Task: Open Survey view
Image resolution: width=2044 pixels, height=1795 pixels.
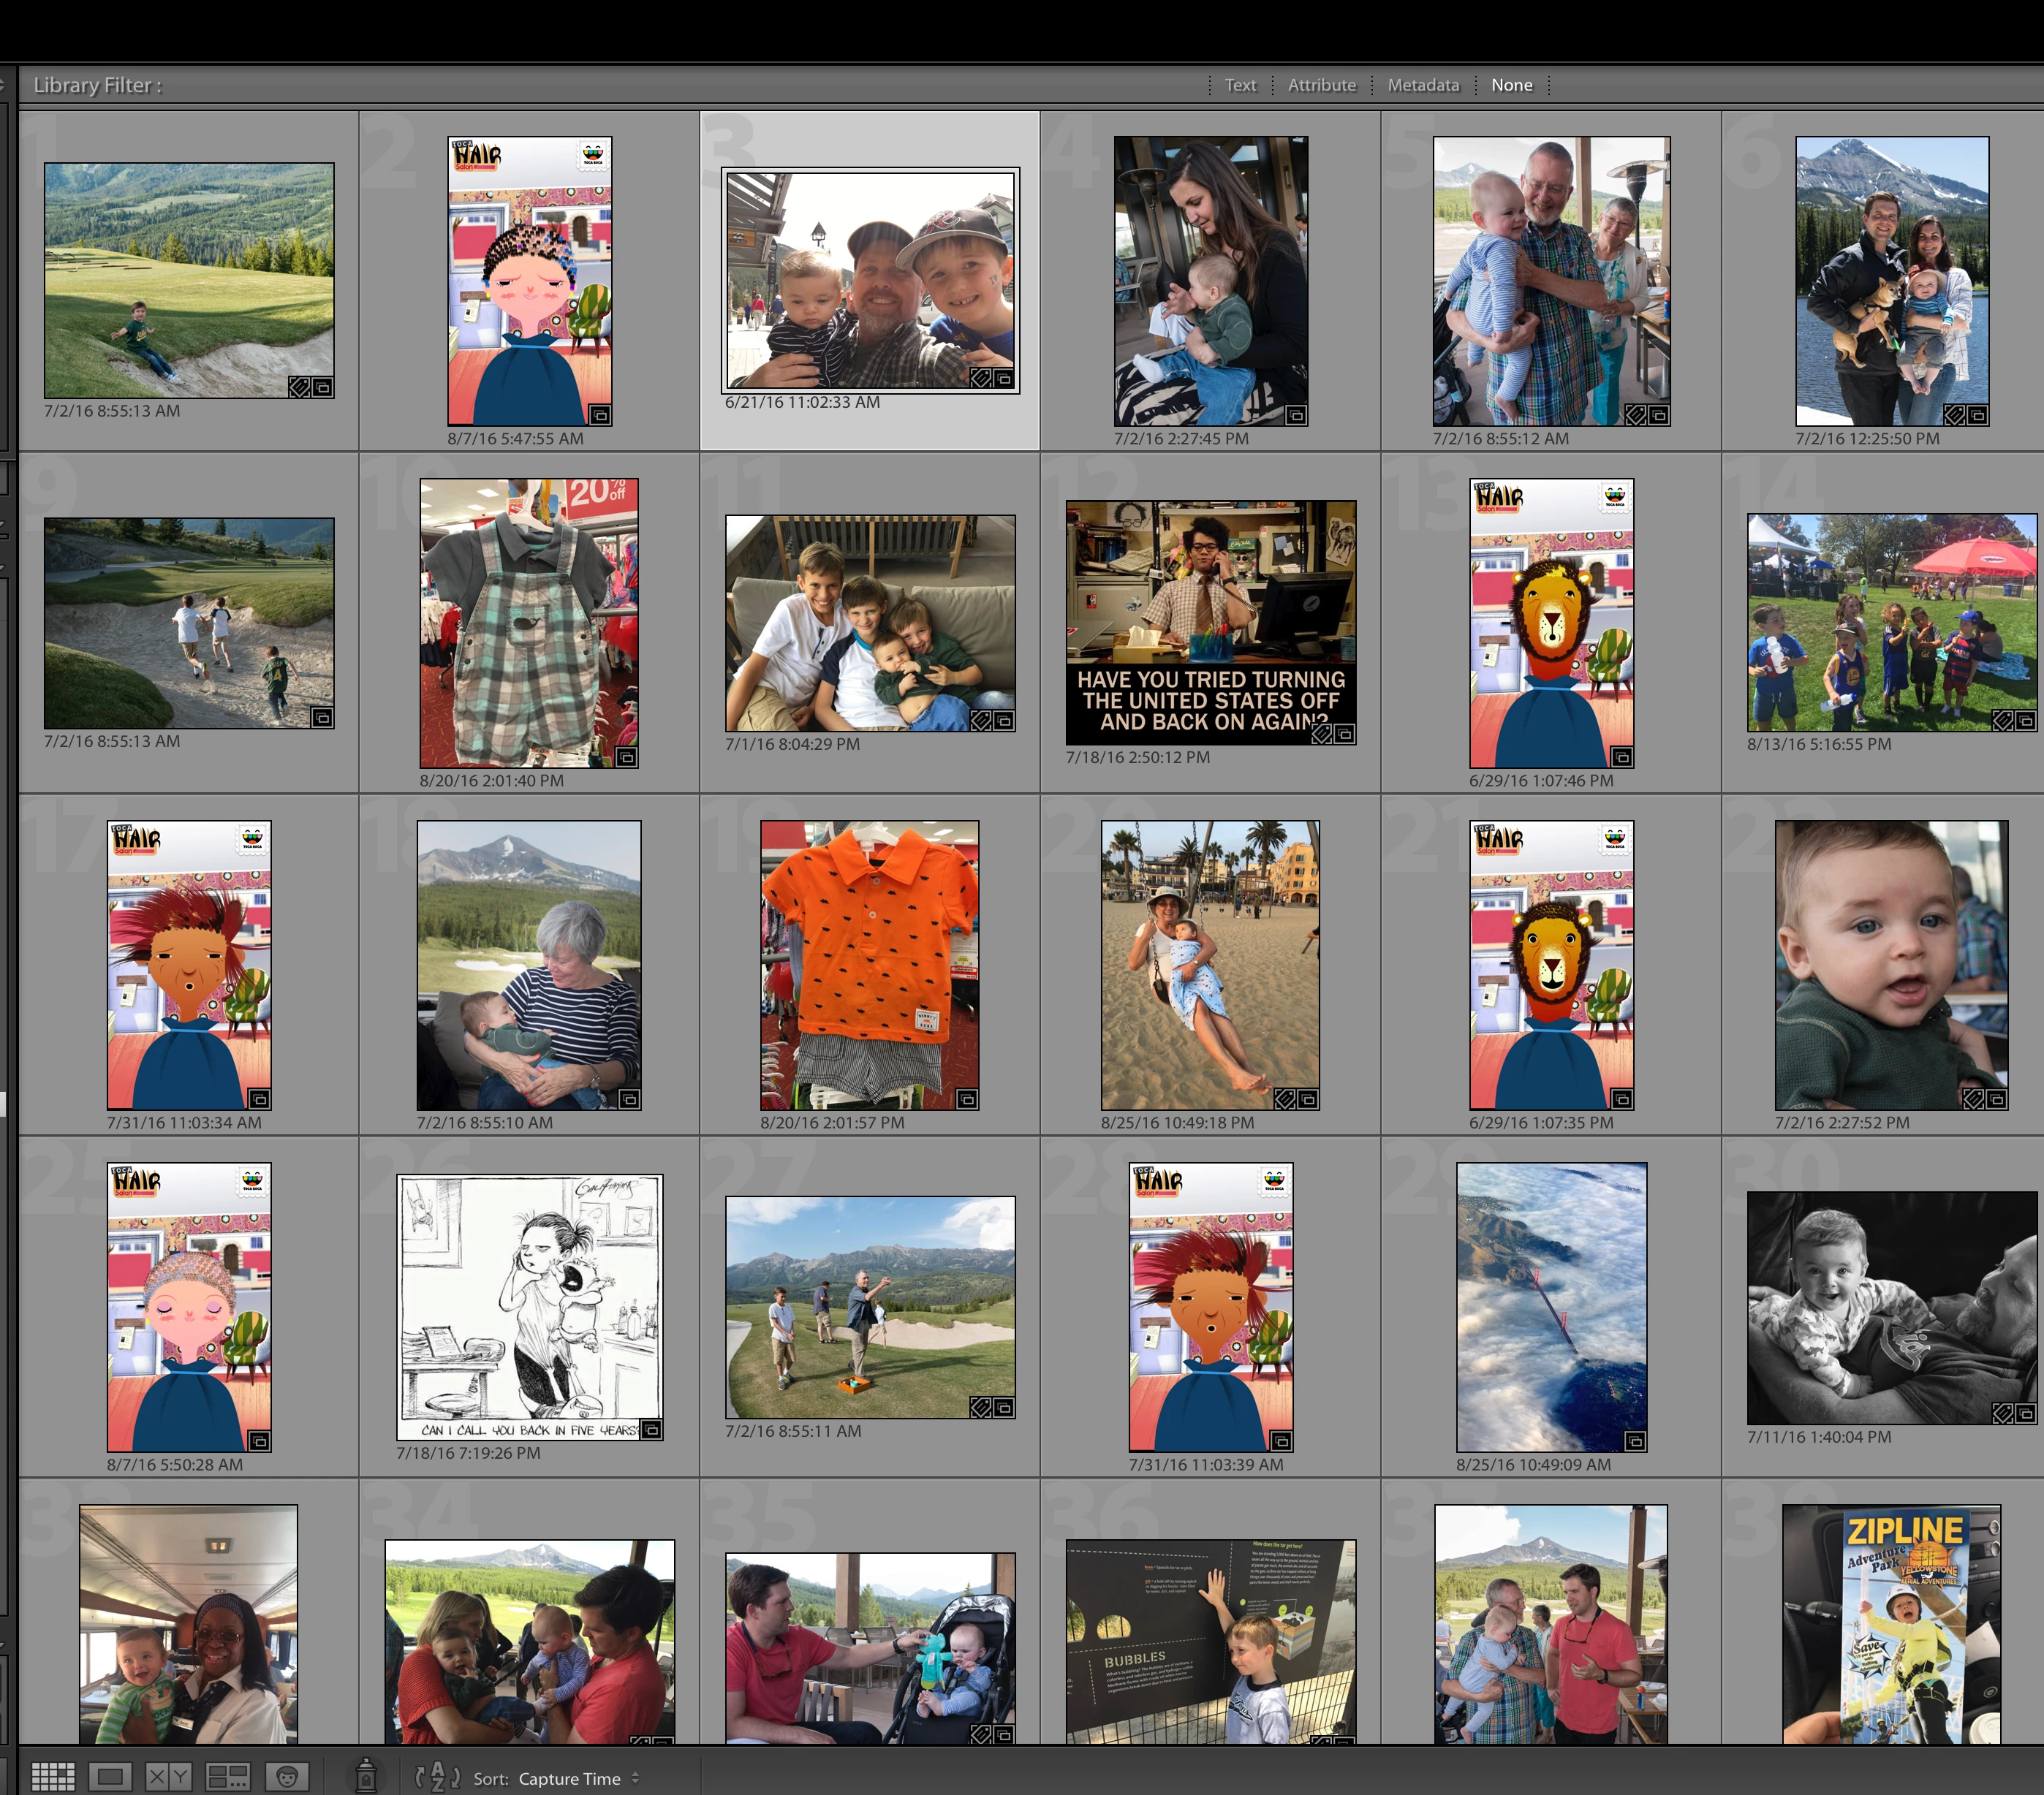Action: (227, 1777)
